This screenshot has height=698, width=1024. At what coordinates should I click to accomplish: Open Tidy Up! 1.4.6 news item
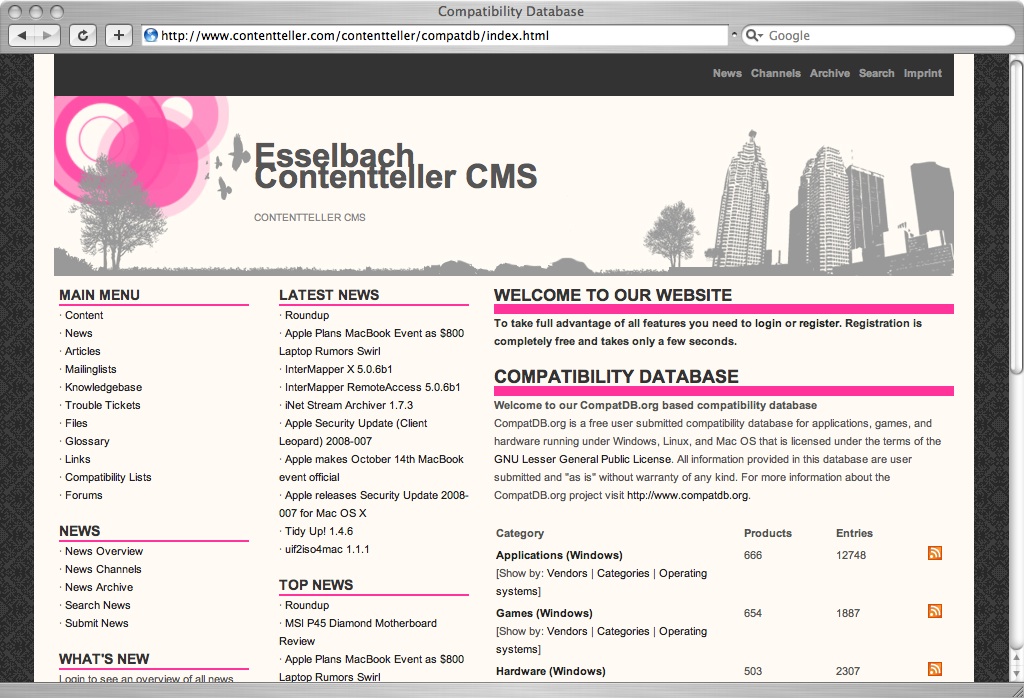[x=319, y=531]
